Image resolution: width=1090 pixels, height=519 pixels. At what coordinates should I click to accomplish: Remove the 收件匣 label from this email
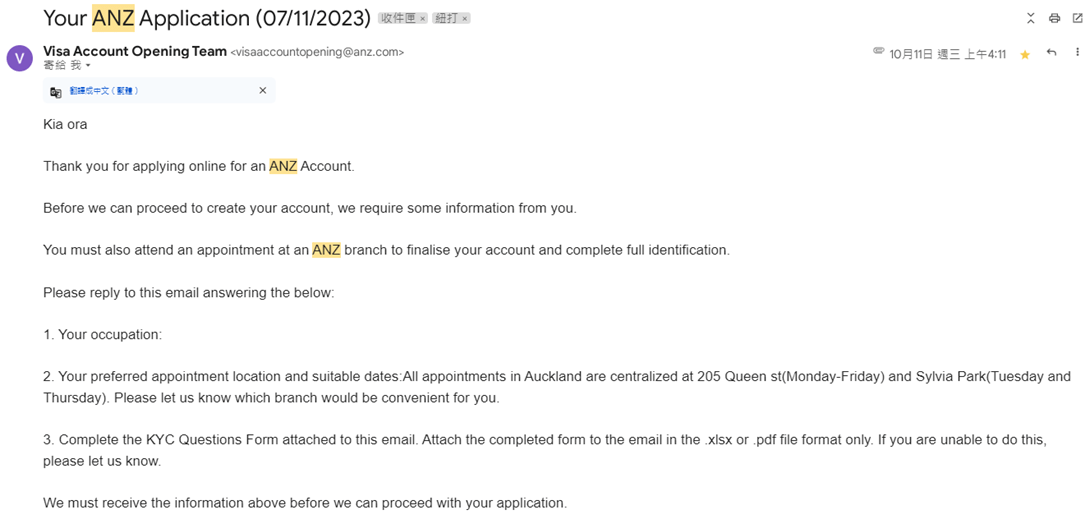pyautogui.click(x=423, y=19)
